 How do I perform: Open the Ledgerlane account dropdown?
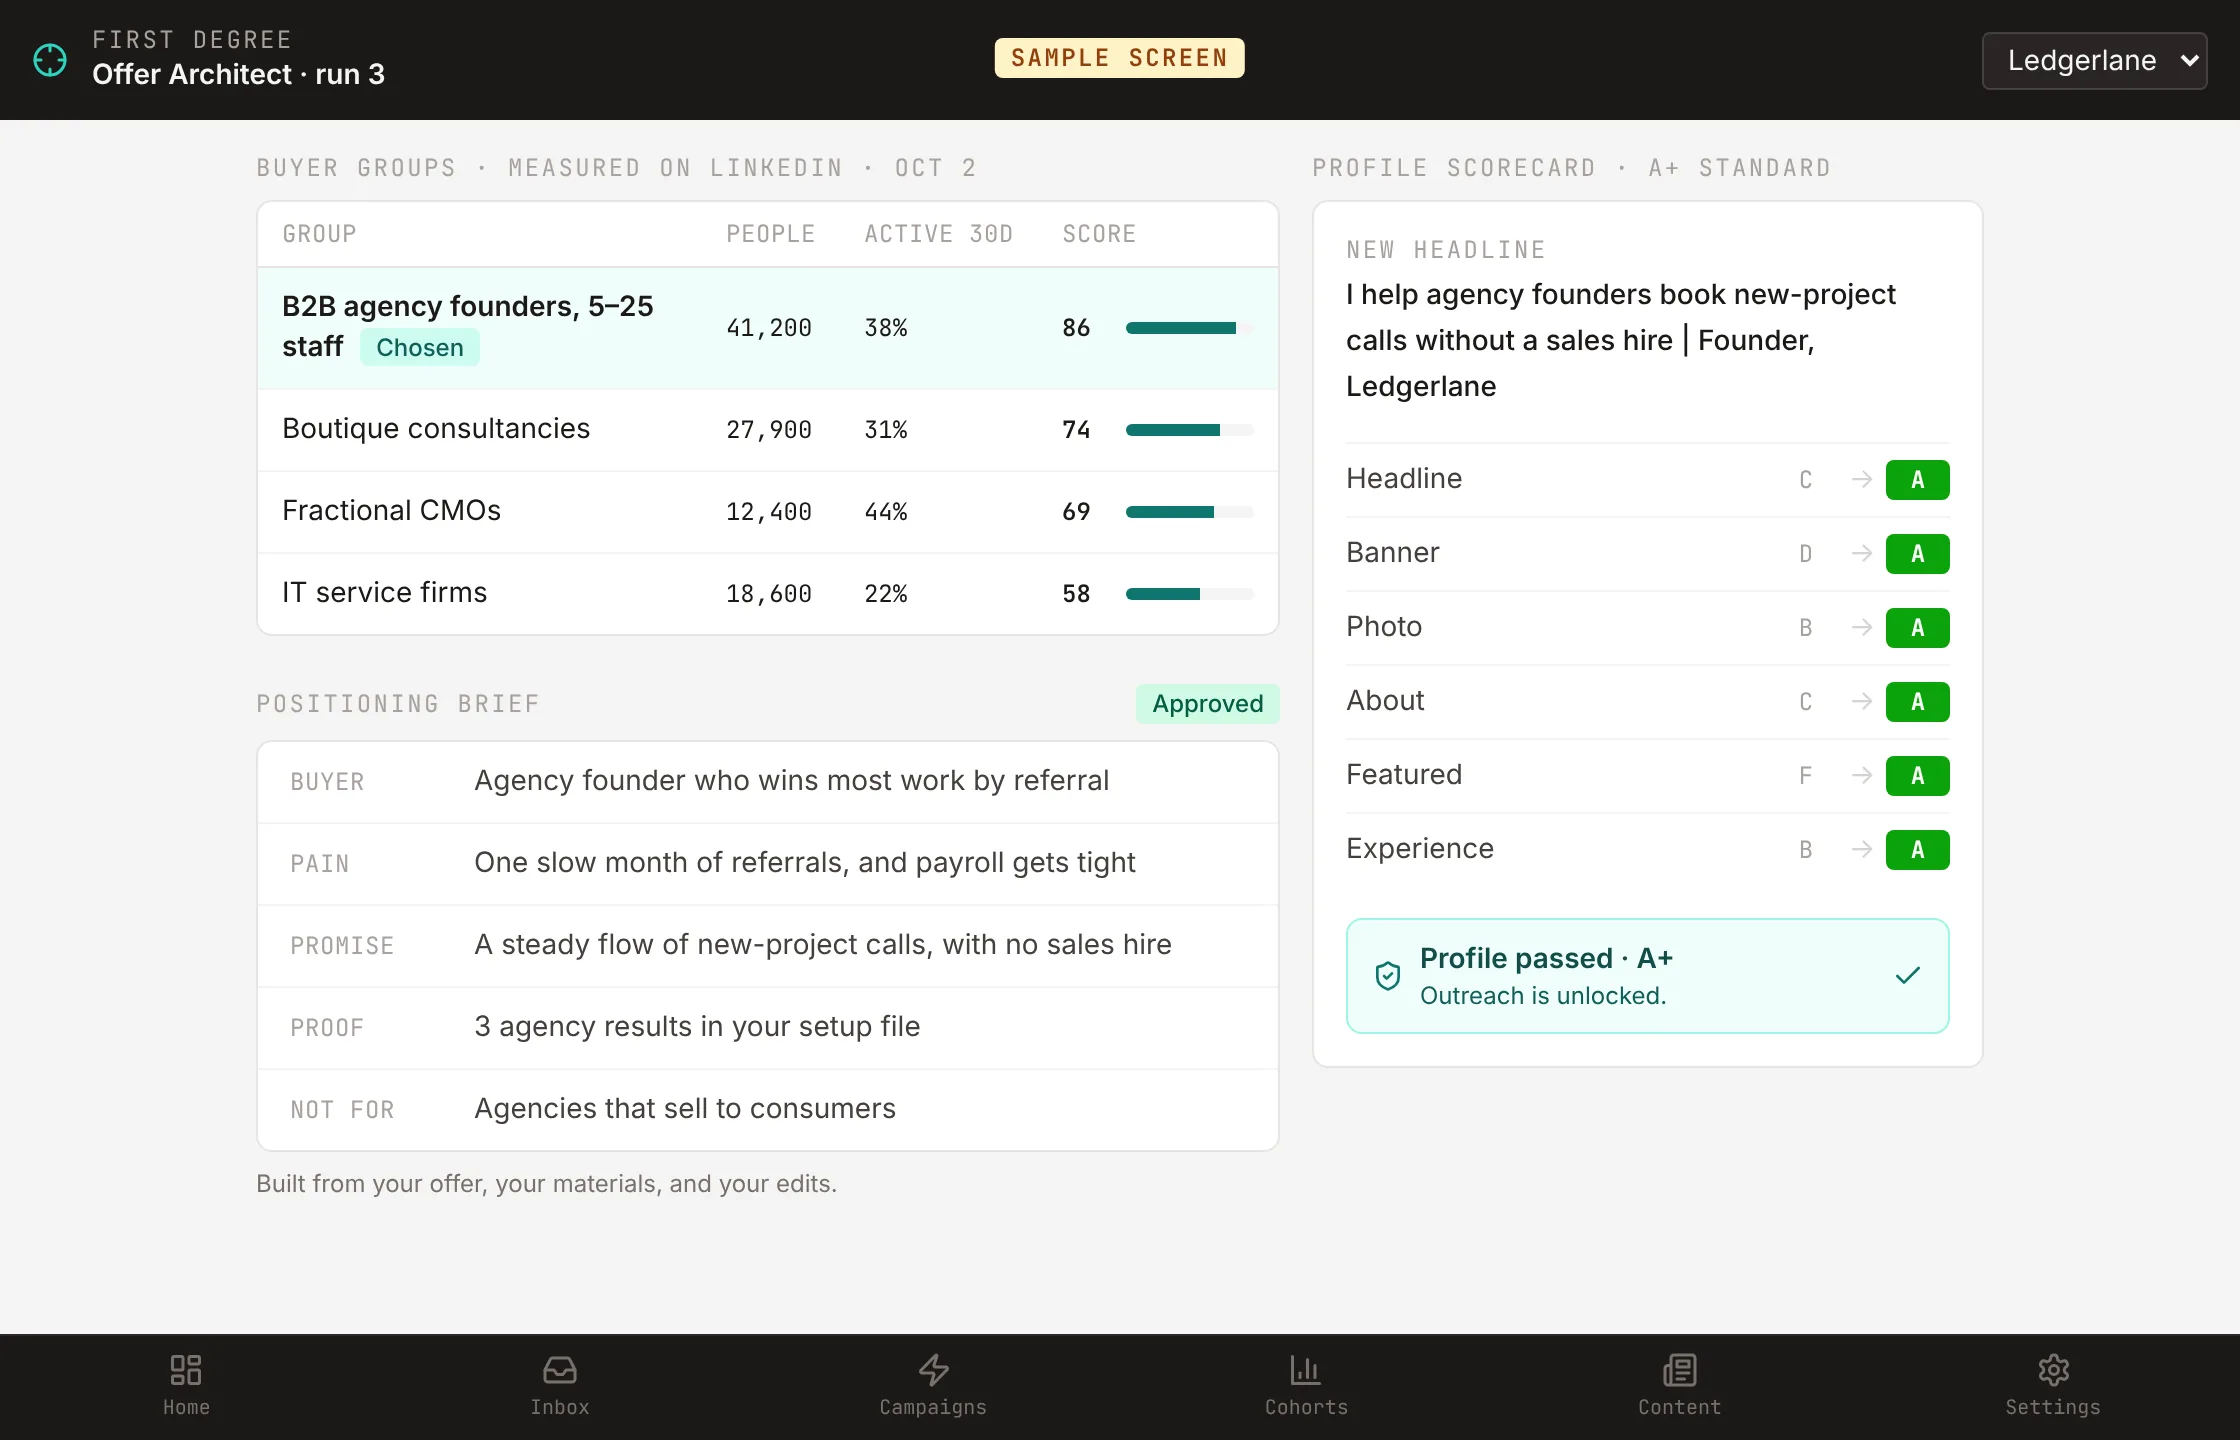pyautogui.click(x=2094, y=61)
